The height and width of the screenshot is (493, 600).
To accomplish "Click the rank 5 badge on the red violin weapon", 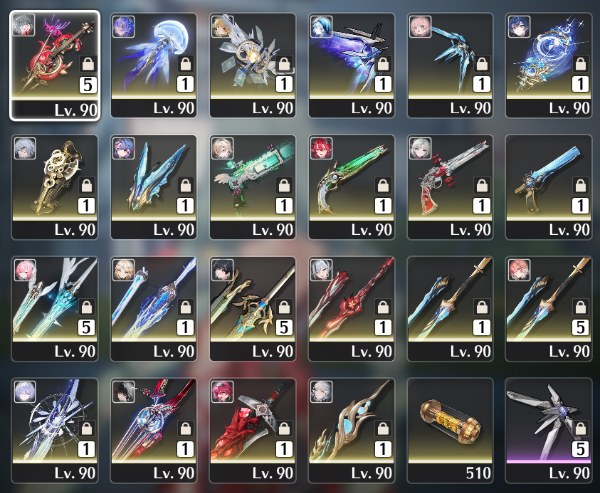I will (88, 85).
